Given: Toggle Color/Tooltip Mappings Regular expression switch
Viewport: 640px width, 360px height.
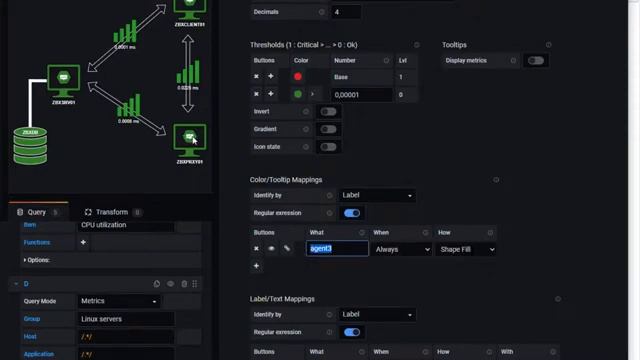Looking at the screenshot, I should [352, 213].
